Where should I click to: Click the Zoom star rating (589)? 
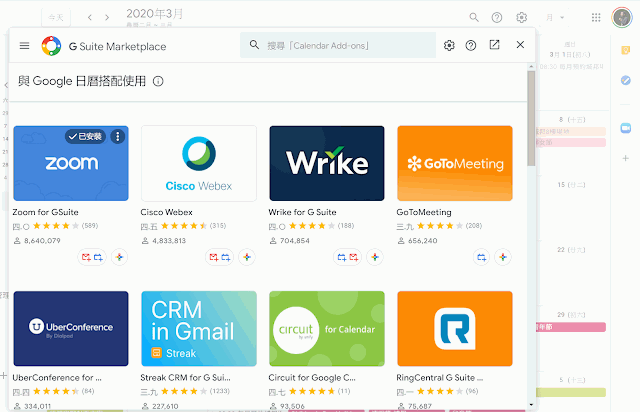pos(55,226)
